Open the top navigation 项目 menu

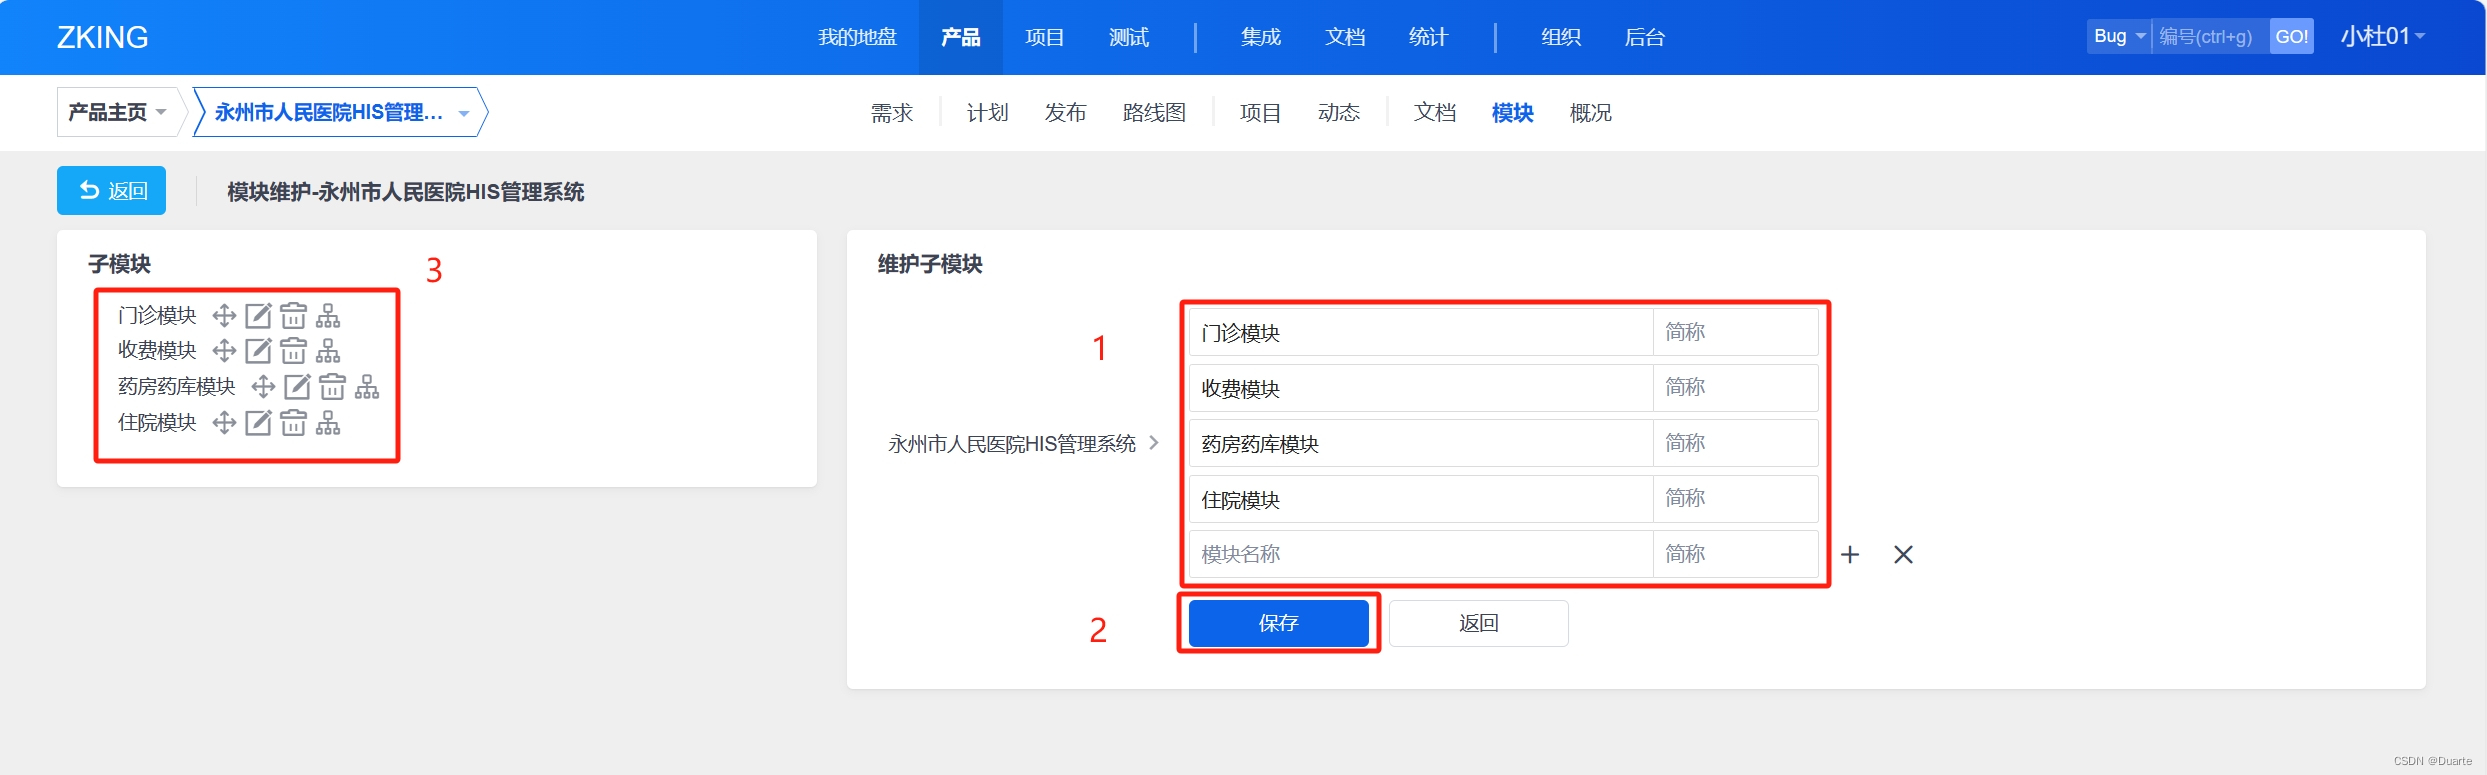(x=1044, y=37)
